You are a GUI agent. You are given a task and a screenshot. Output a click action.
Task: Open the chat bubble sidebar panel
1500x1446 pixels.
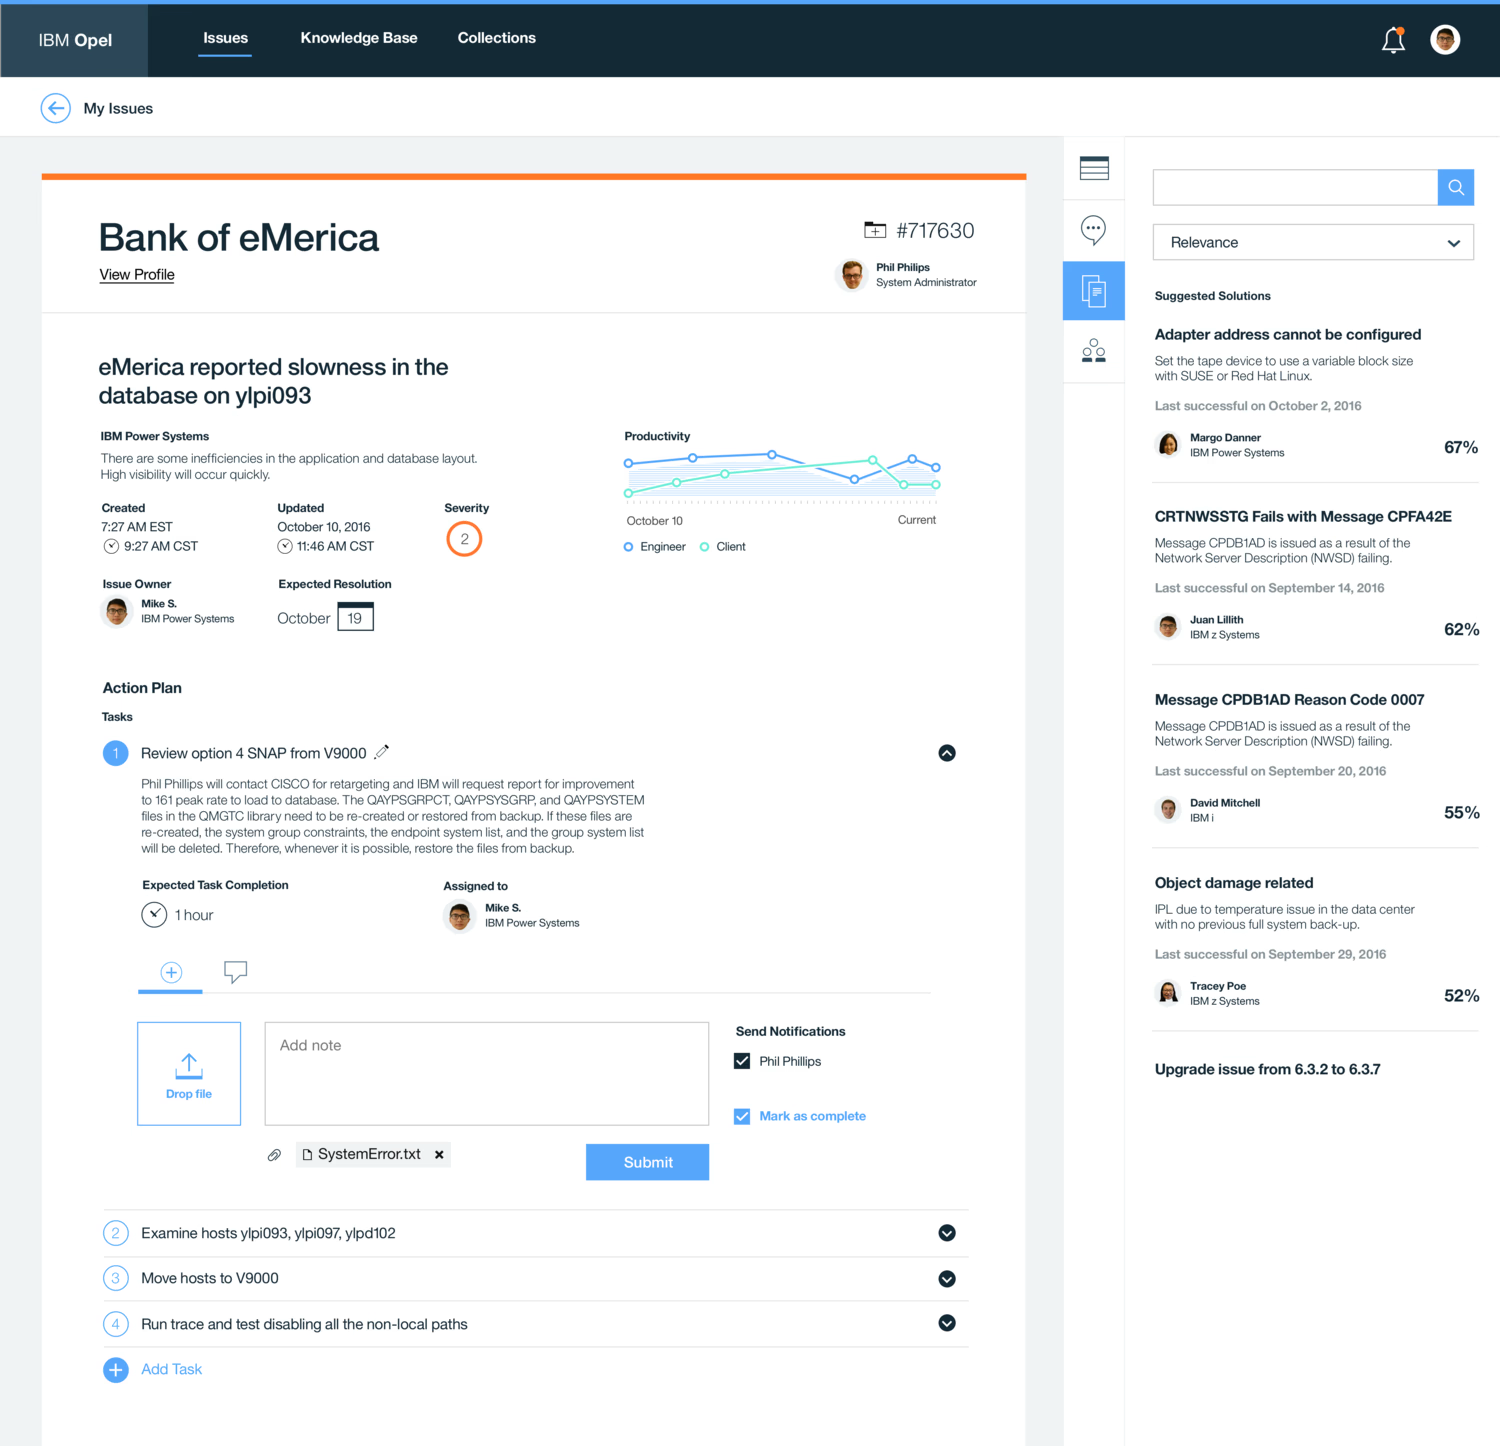[1094, 230]
